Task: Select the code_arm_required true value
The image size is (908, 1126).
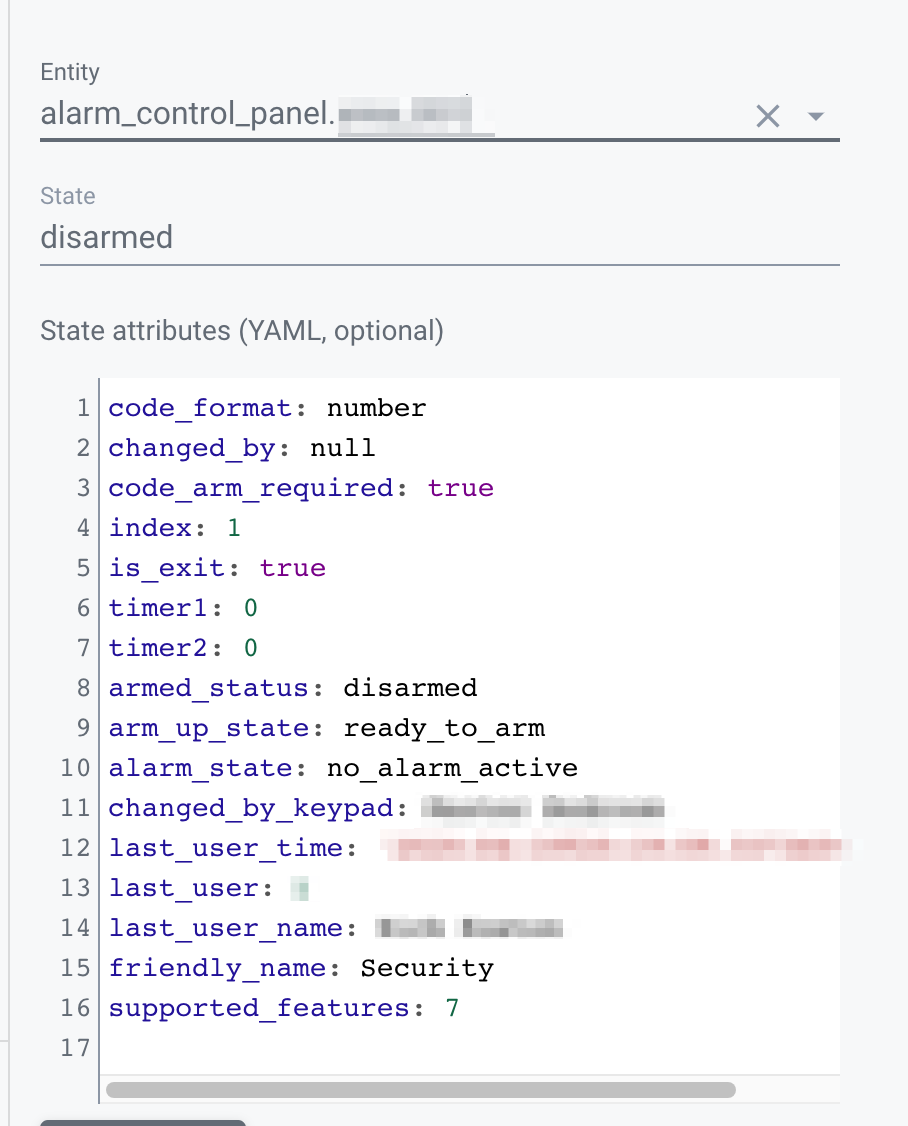Action: 460,488
